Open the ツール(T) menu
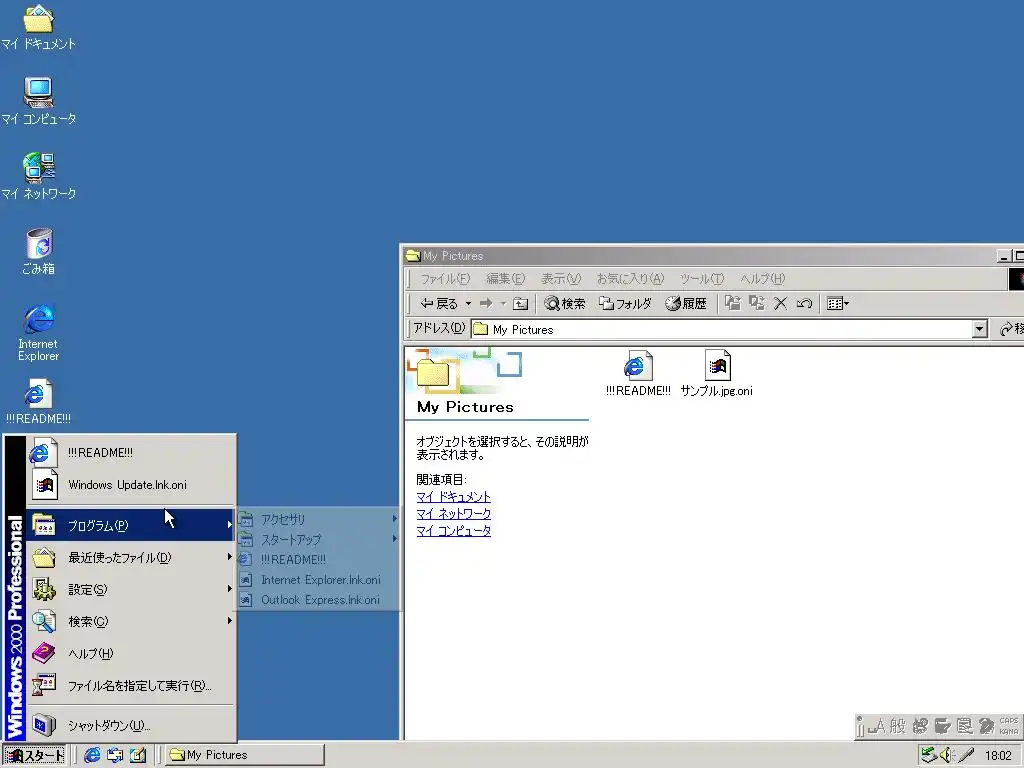This screenshot has height=768, width=1024. [x=702, y=279]
